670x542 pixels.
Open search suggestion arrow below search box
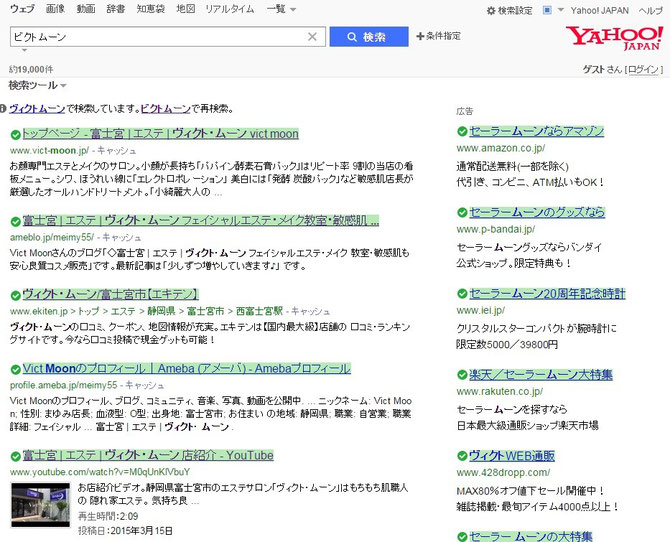[24, 50]
